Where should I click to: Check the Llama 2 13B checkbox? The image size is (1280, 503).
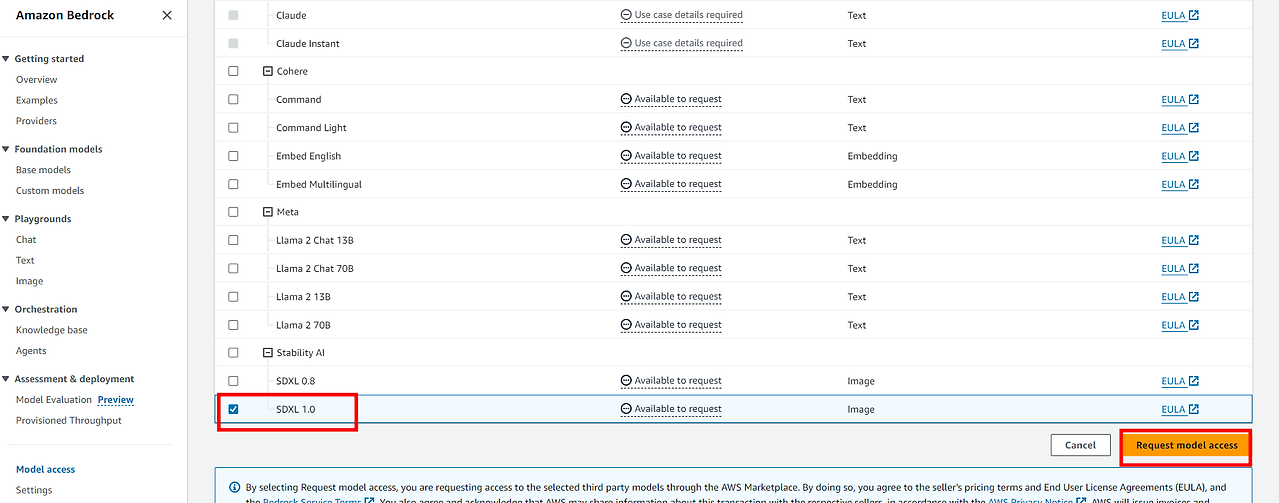click(x=234, y=297)
